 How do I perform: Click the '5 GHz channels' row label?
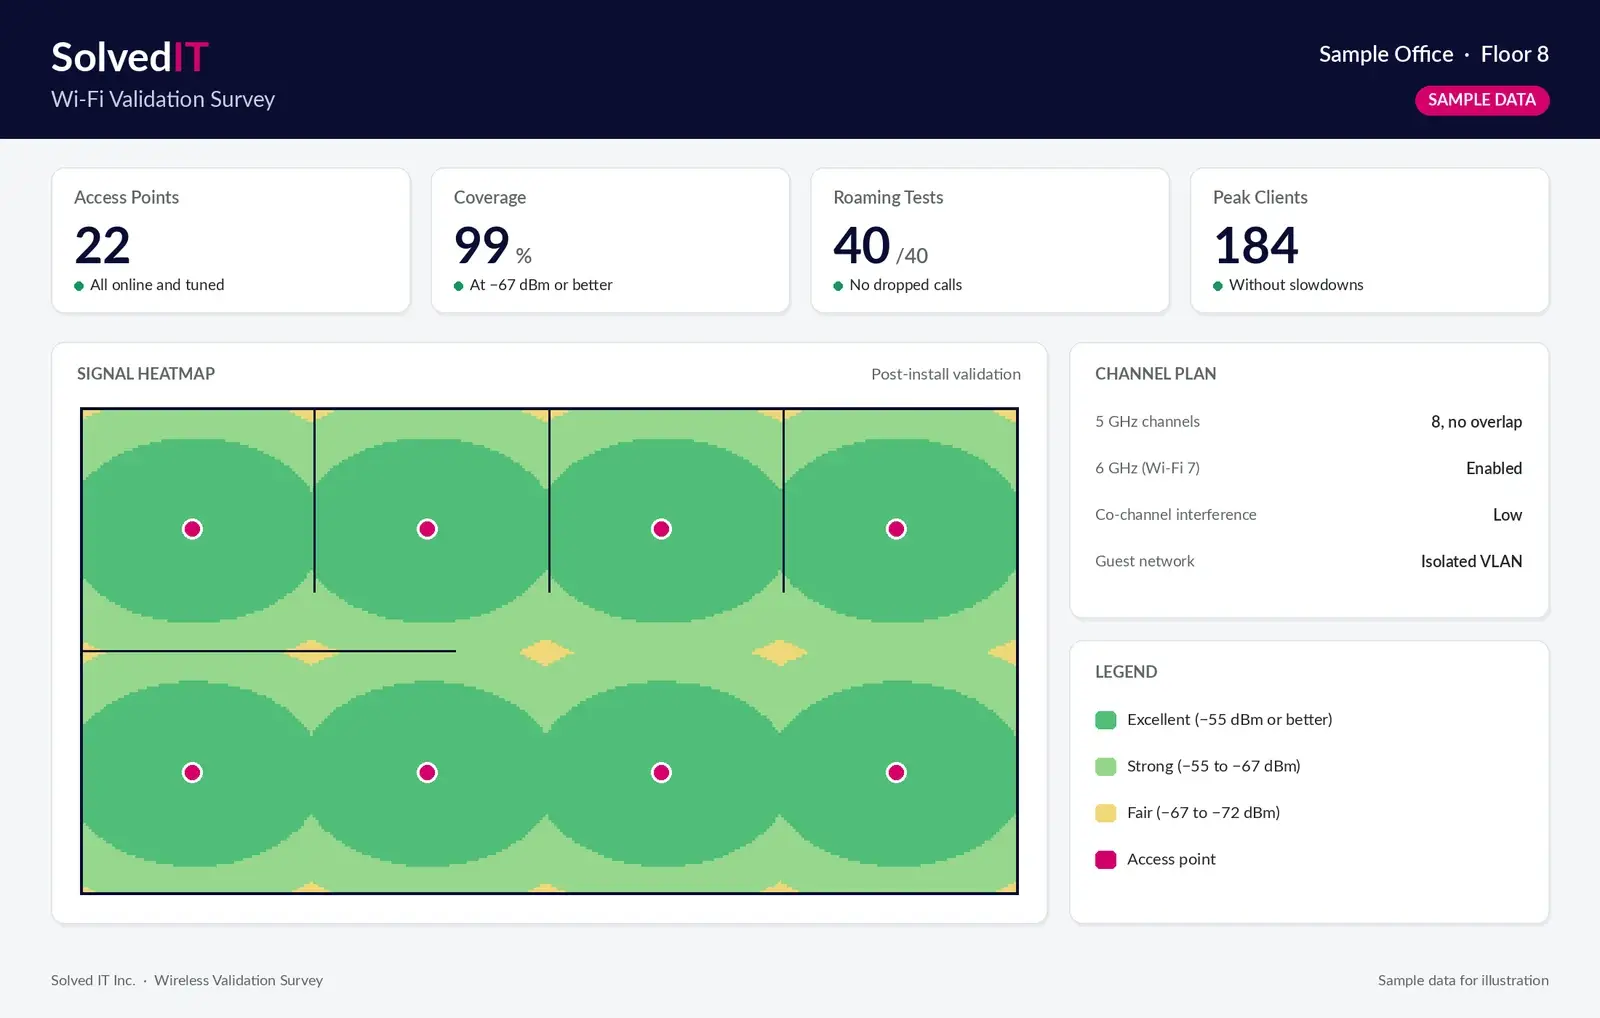pyautogui.click(x=1147, y=422)
